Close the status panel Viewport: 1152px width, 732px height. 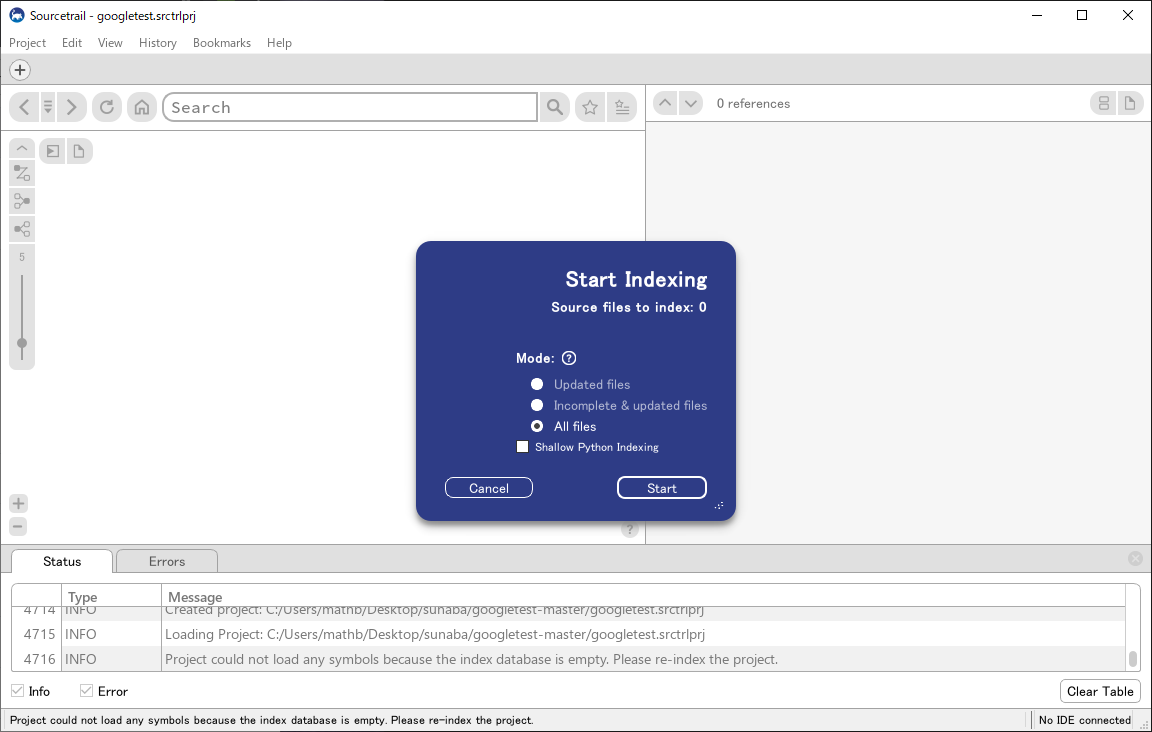coord(1135,559)
